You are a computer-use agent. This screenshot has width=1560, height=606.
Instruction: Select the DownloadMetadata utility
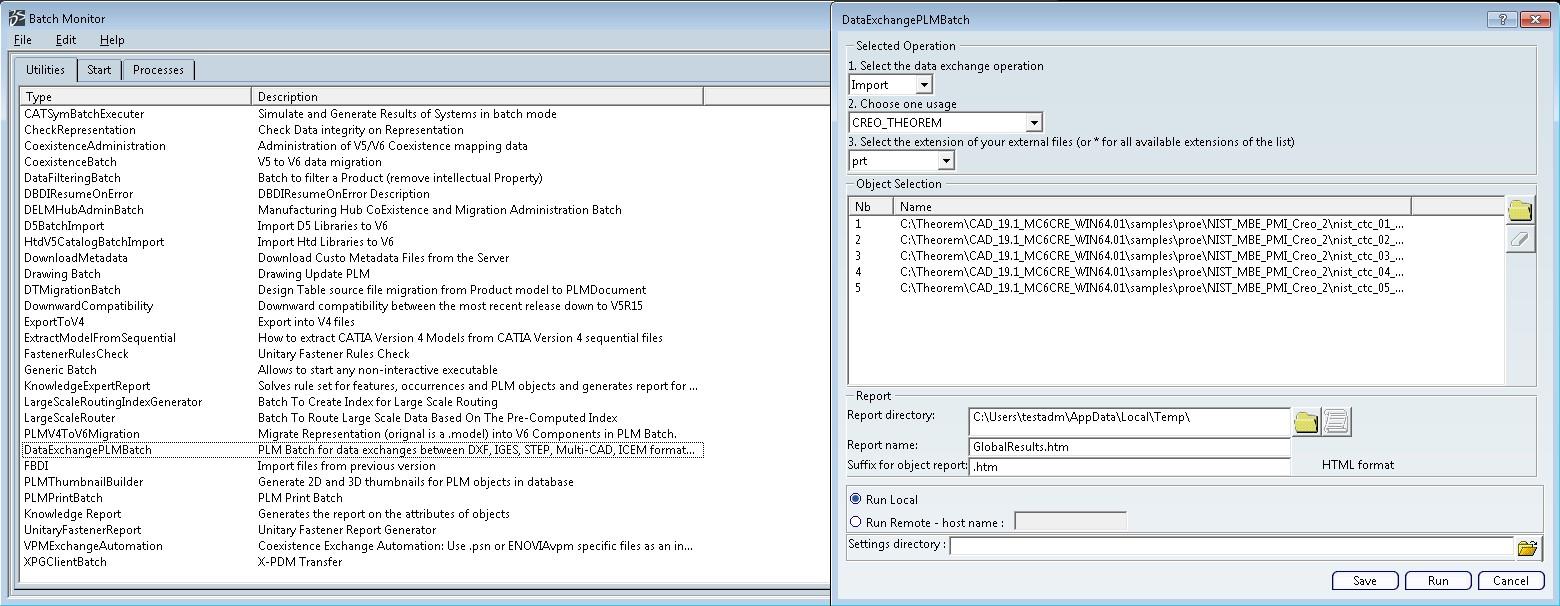tap(76, 258)
